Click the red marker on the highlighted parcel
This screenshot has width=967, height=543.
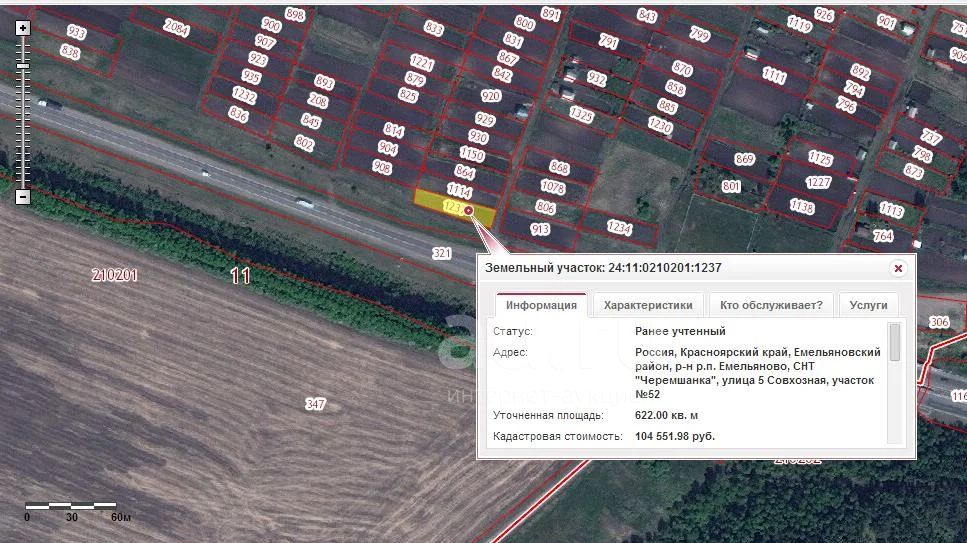pyautogui.click(x=469, y=209)
